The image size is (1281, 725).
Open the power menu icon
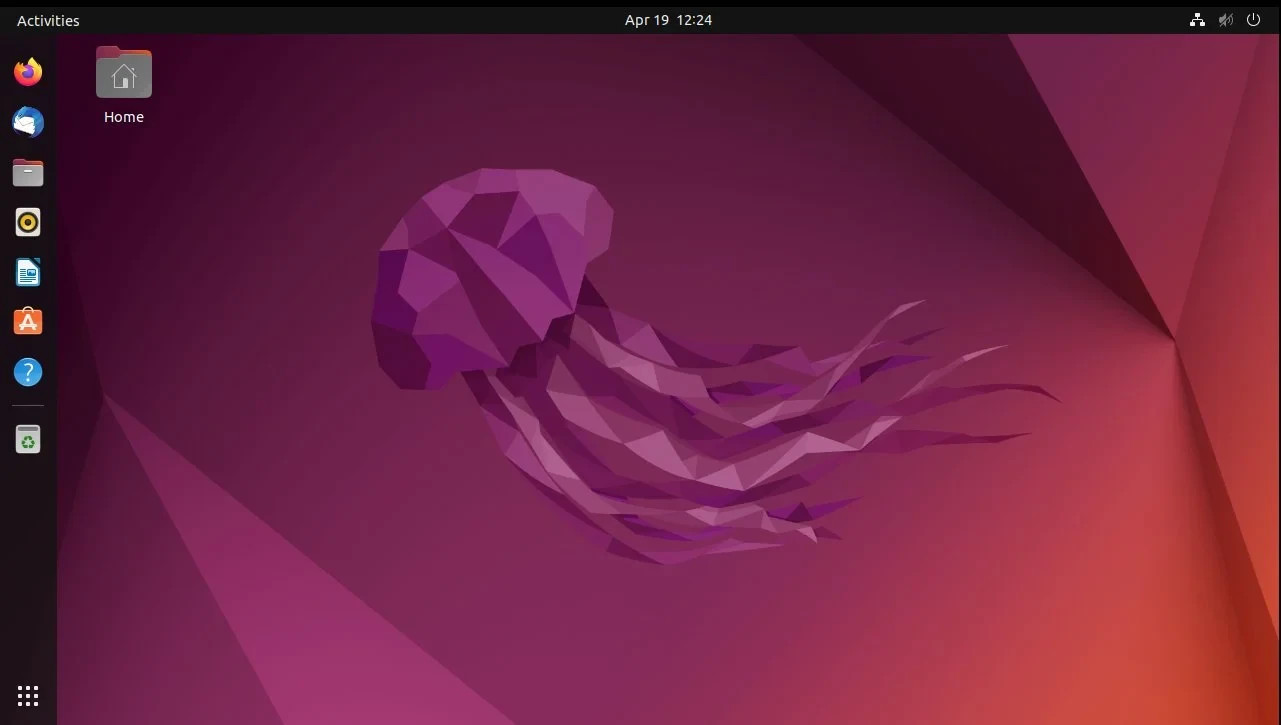1253,20
